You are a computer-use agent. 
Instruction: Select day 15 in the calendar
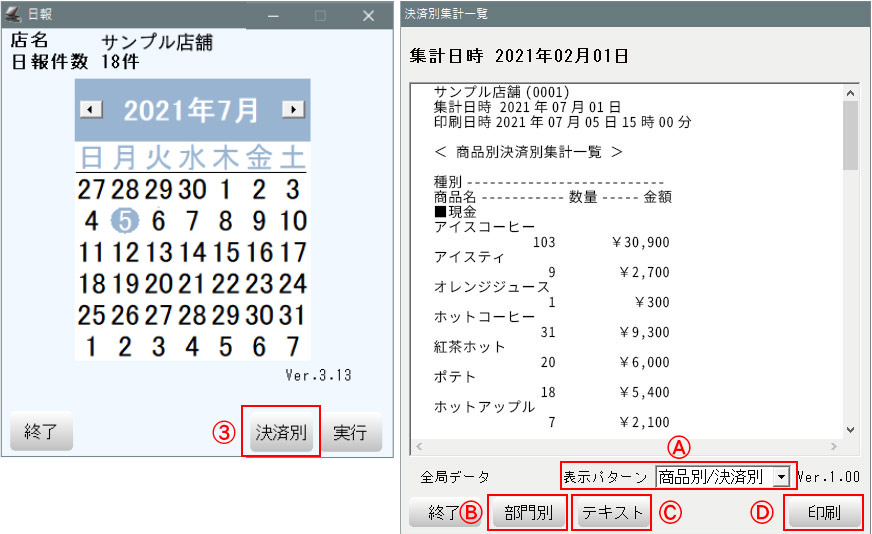(x=226, y=252)
